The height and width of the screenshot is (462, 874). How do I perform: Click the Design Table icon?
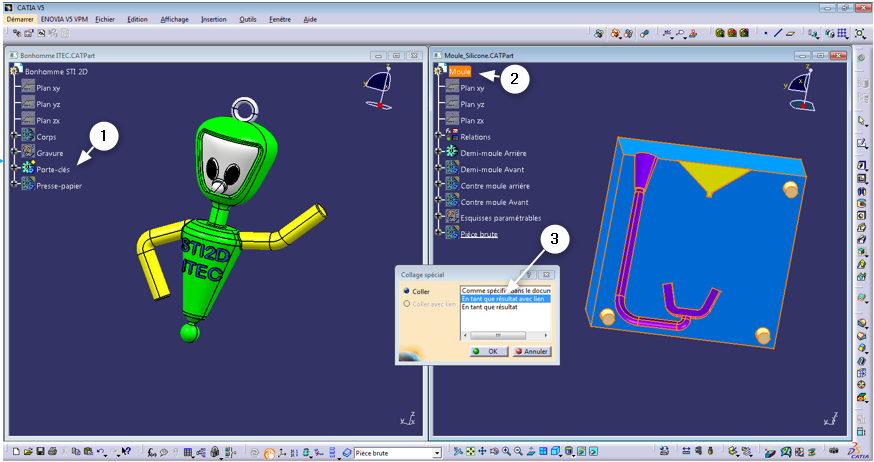pos(188,453)
